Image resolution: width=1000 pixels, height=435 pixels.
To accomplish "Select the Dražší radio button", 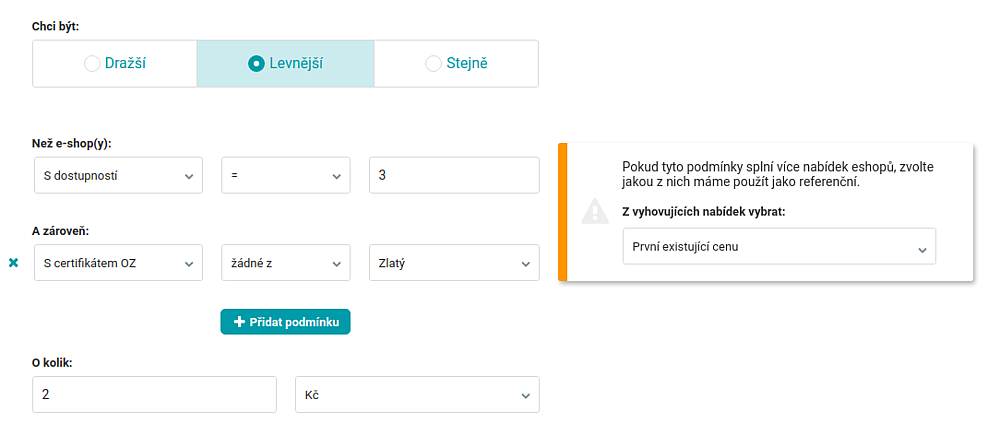I will click(x=92, y=64).
